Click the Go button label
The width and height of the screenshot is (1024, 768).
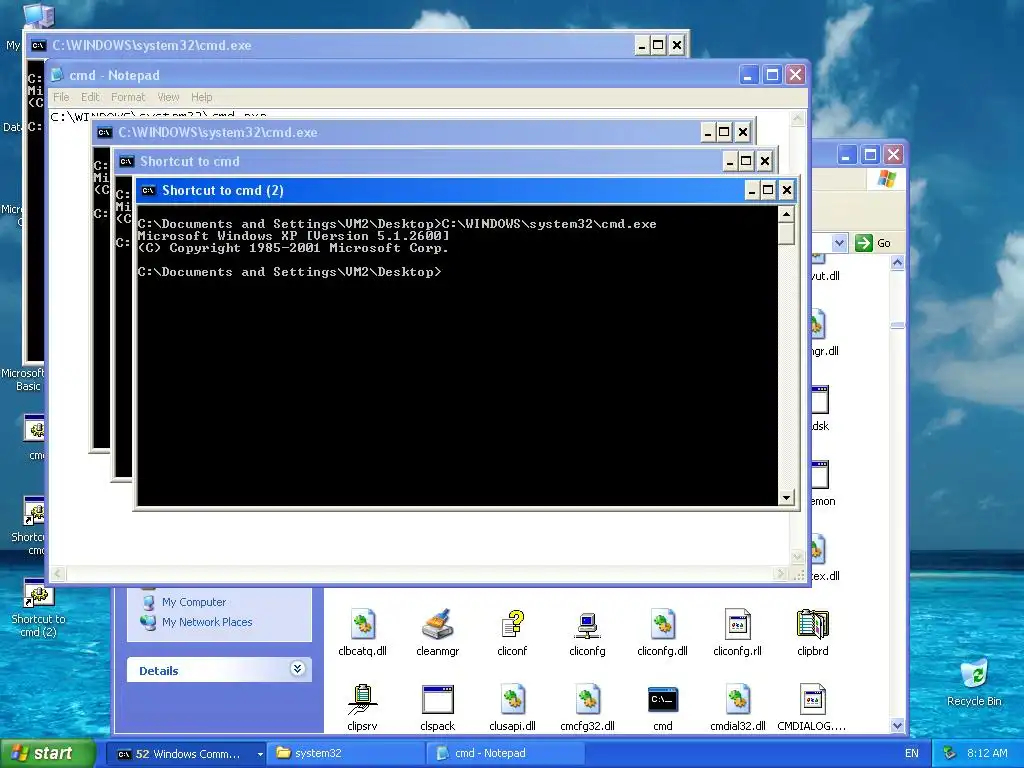(x=884, y=243)
